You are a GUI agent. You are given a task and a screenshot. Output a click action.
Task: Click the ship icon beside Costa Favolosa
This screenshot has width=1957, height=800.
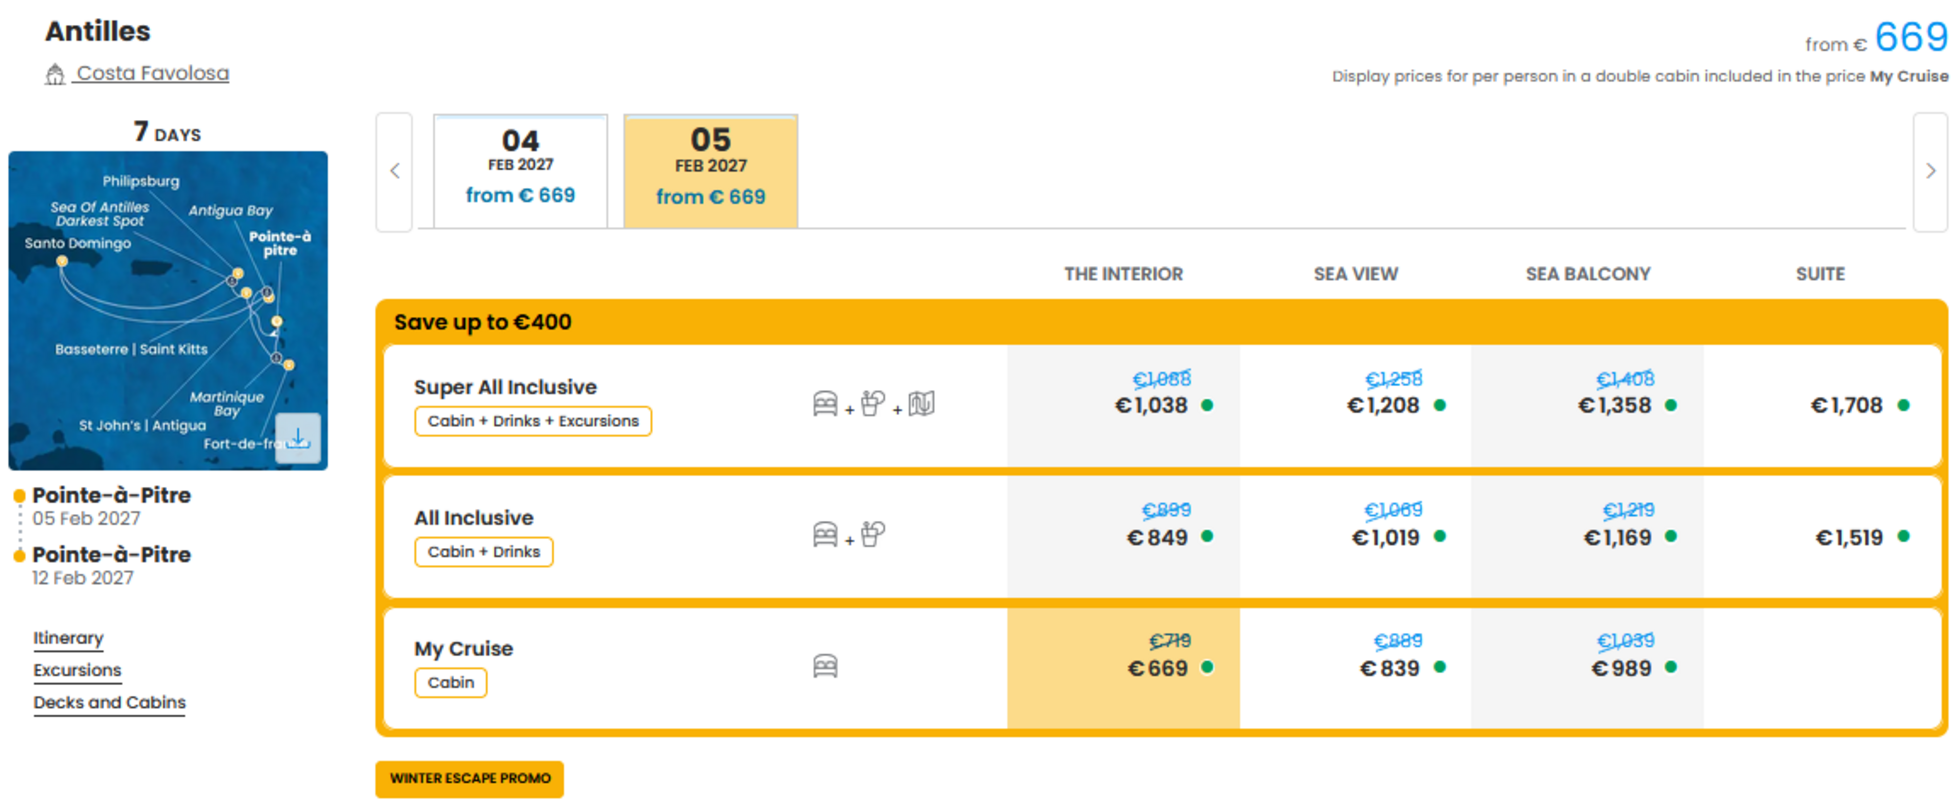[x=55, y=74]
